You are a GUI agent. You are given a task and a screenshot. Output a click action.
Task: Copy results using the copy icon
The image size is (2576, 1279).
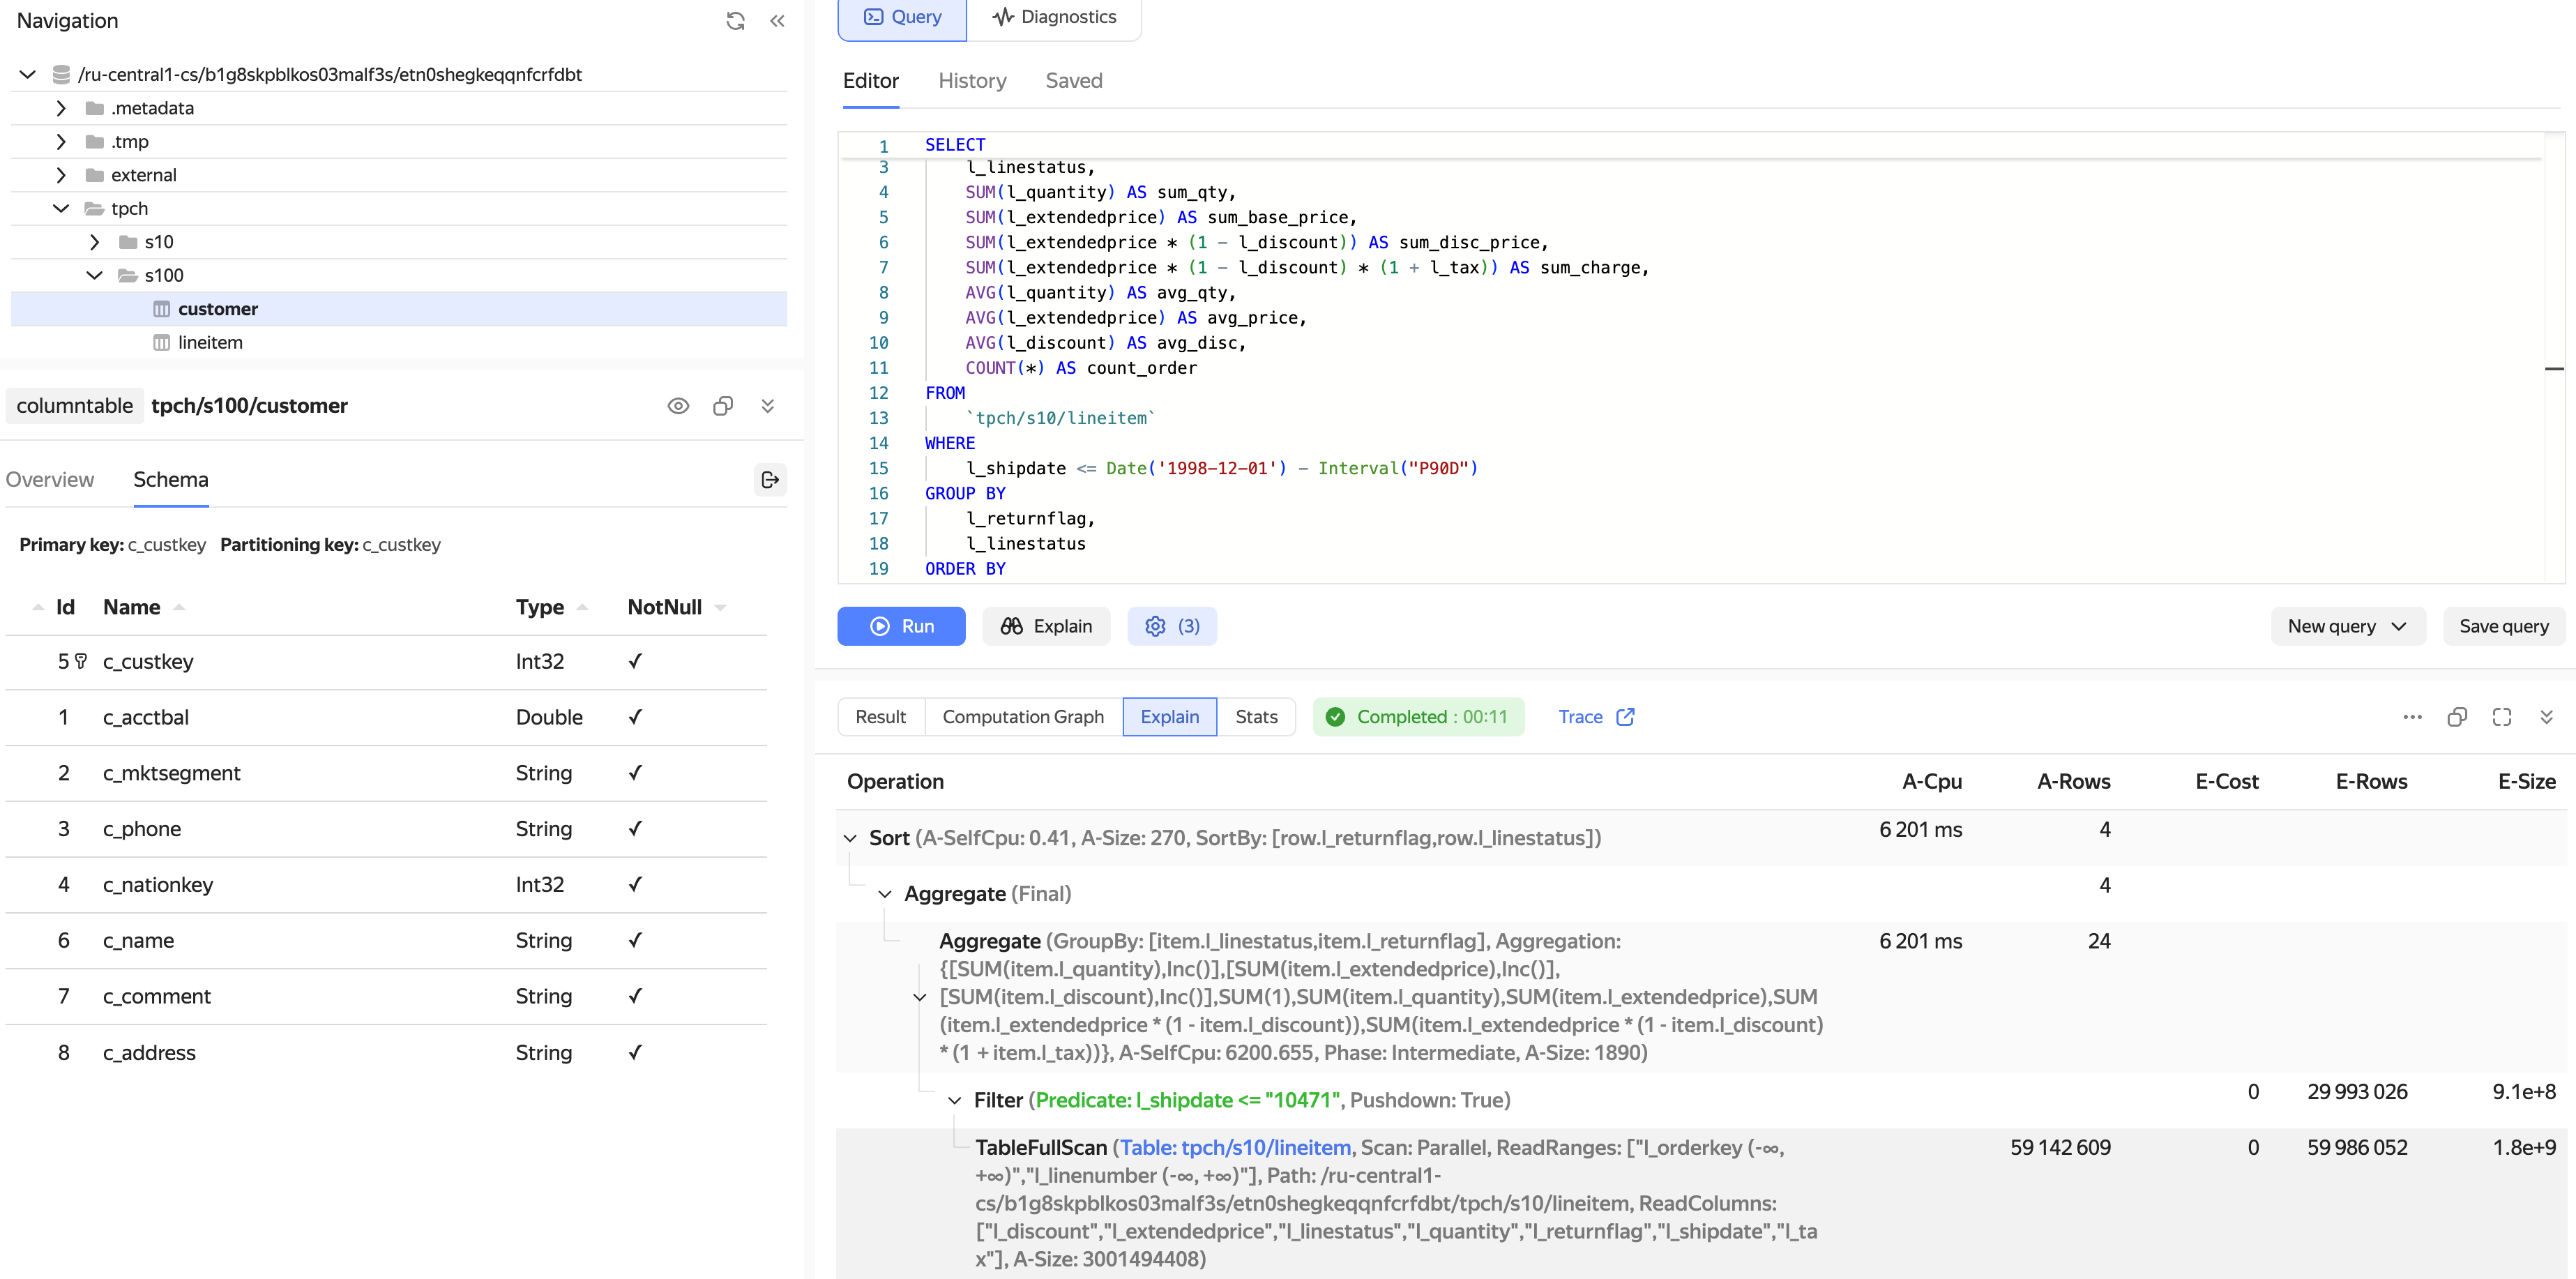pyautogui.click(x=2456, y=717)
